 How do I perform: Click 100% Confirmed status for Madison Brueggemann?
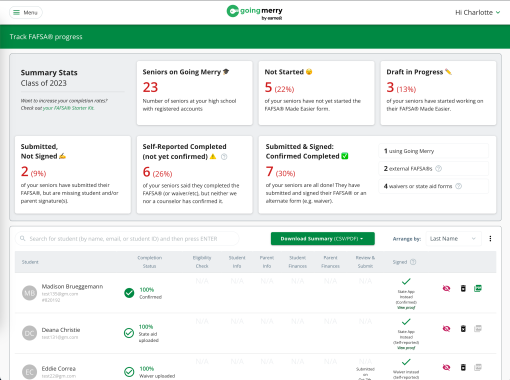150,293
